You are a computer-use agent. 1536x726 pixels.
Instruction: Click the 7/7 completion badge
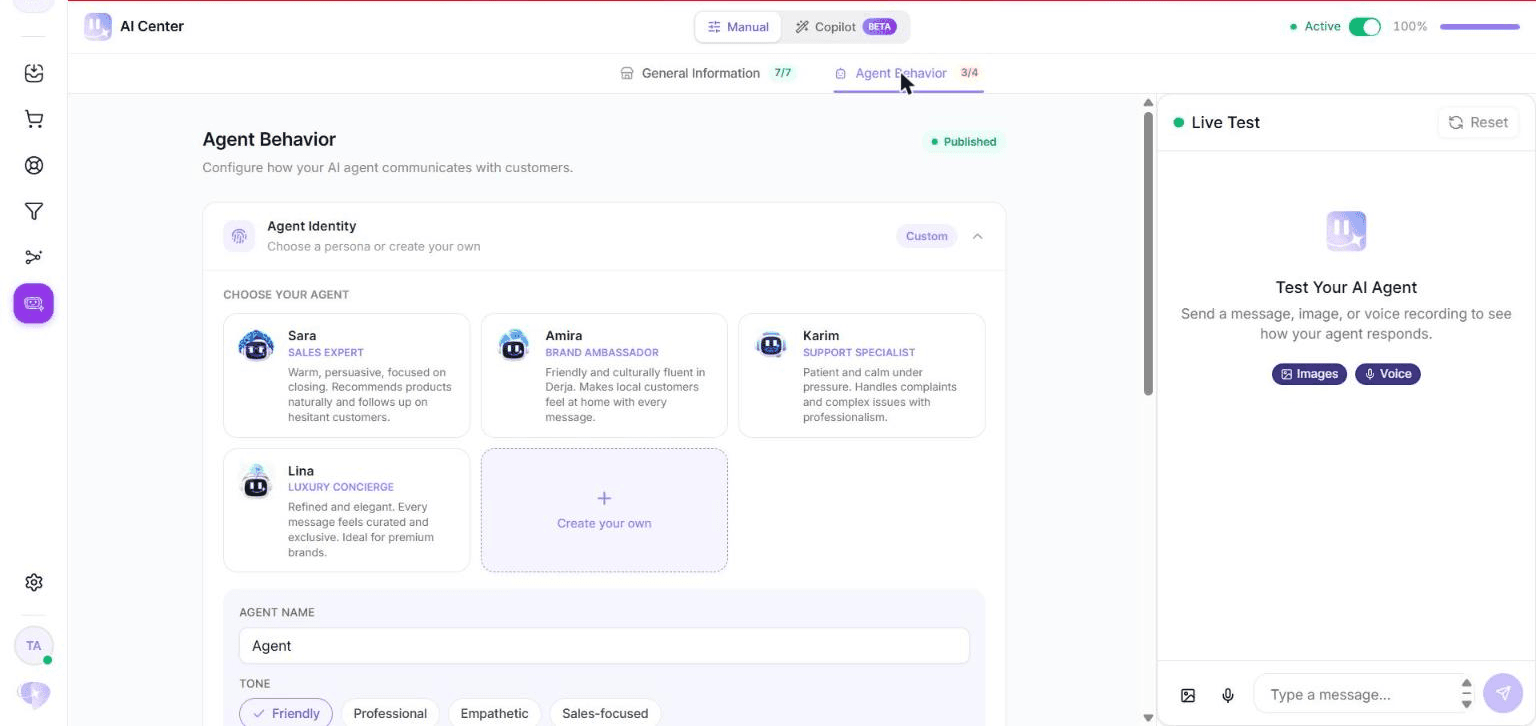(782, 73)
